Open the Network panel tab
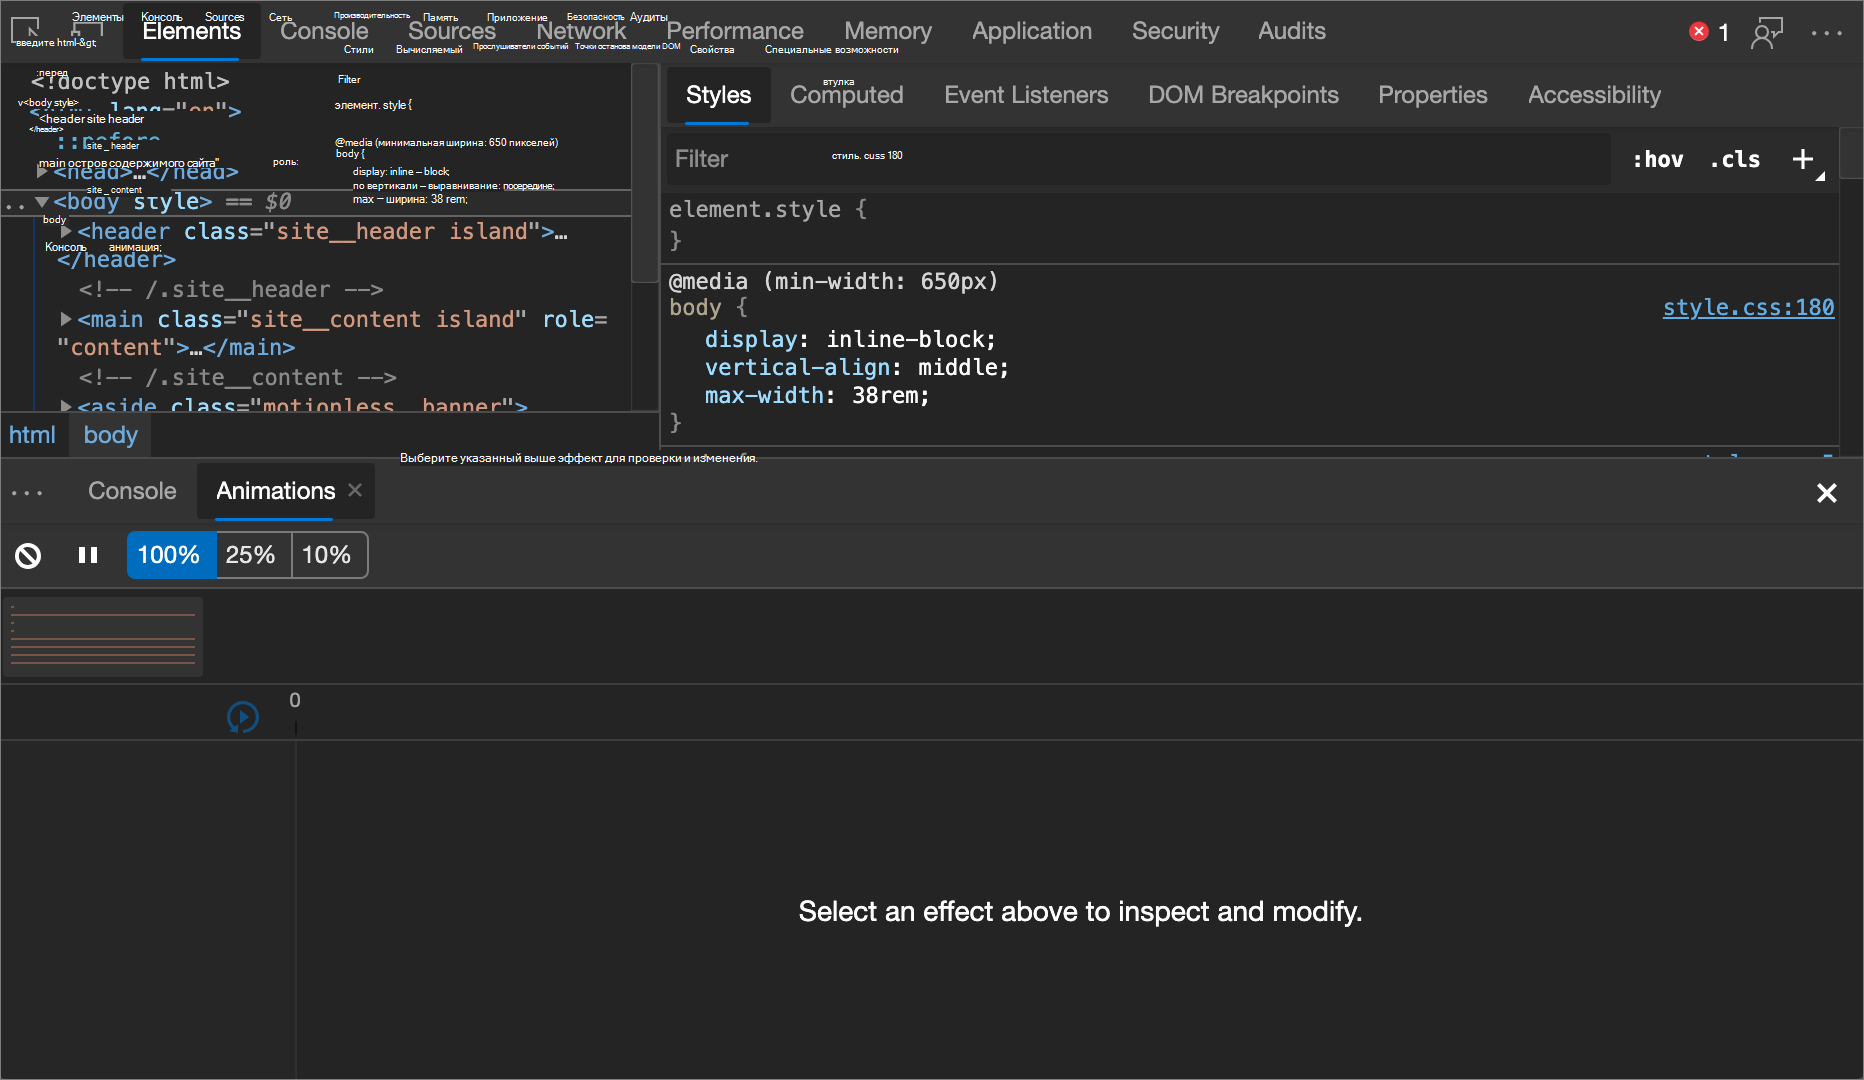The height and width of the screenshot is (1080, 1864). 581,31
